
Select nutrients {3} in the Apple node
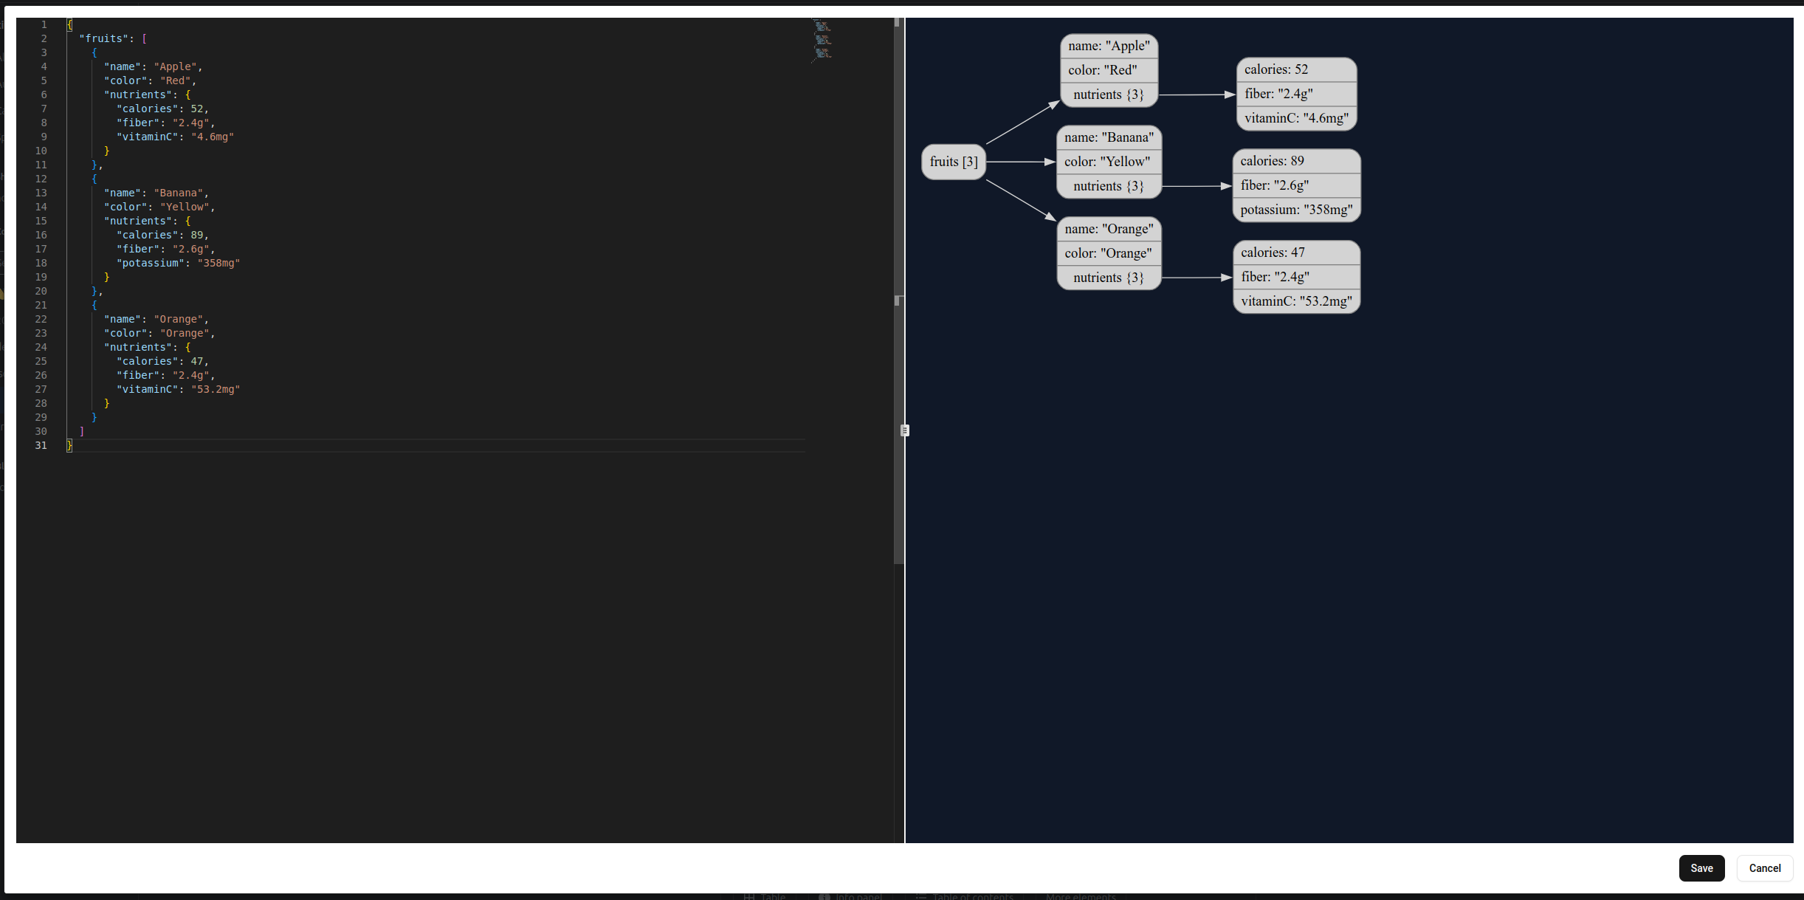coord(1109,94)
